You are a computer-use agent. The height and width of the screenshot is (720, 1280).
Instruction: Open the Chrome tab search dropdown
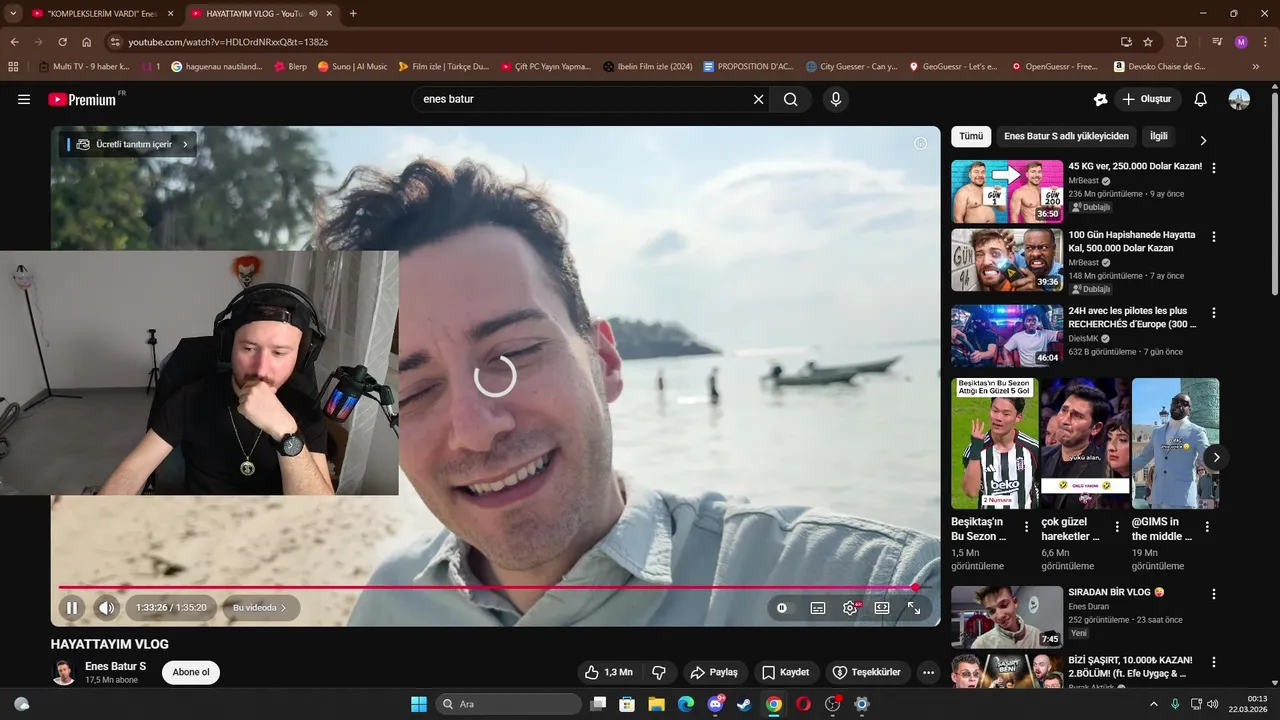coord(13,13)
